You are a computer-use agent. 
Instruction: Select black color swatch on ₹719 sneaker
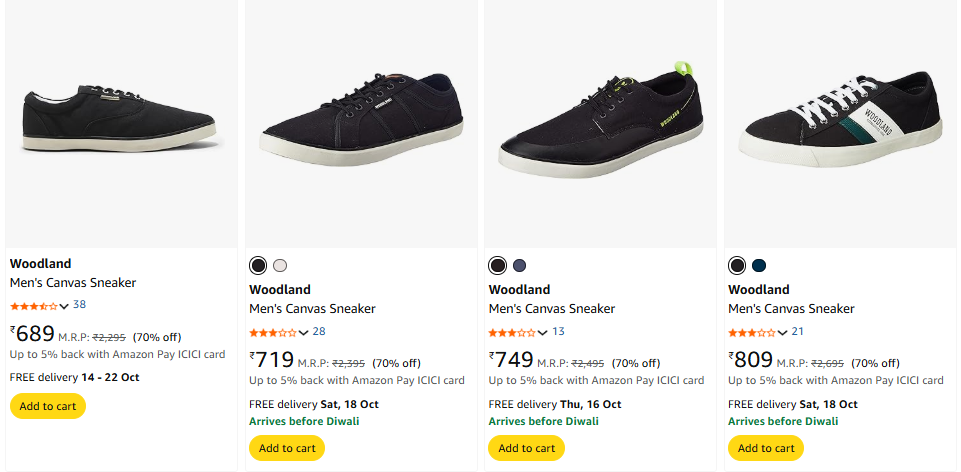click(258, 265)
